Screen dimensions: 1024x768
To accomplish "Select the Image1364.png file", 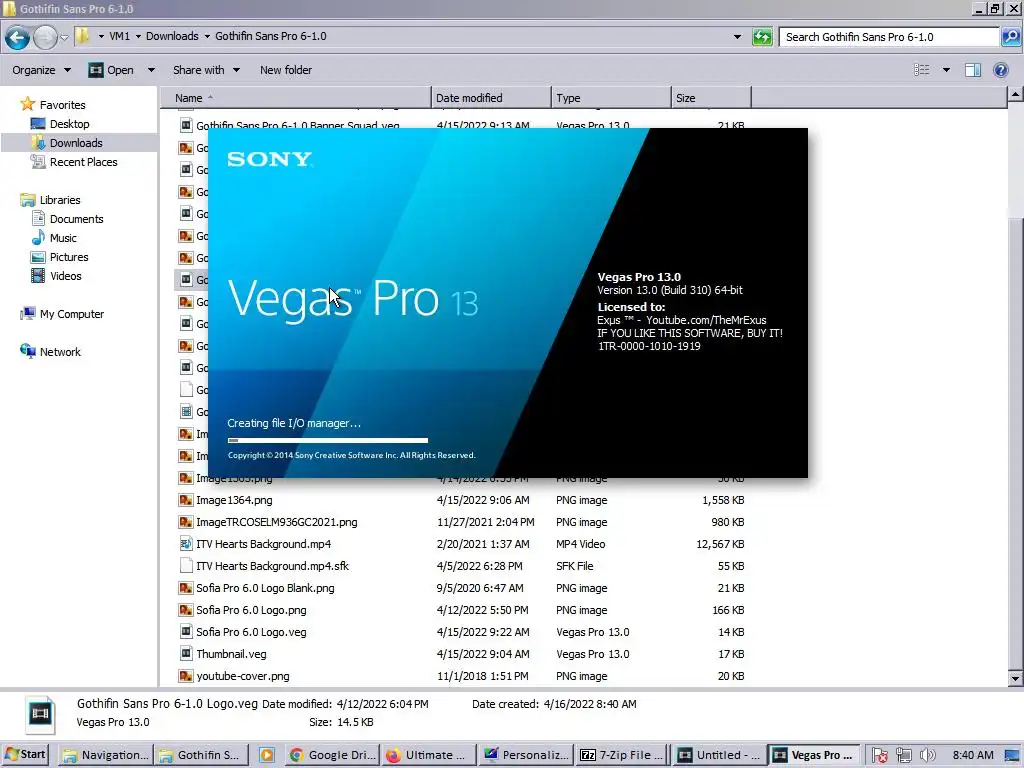I will pos(234,500).
